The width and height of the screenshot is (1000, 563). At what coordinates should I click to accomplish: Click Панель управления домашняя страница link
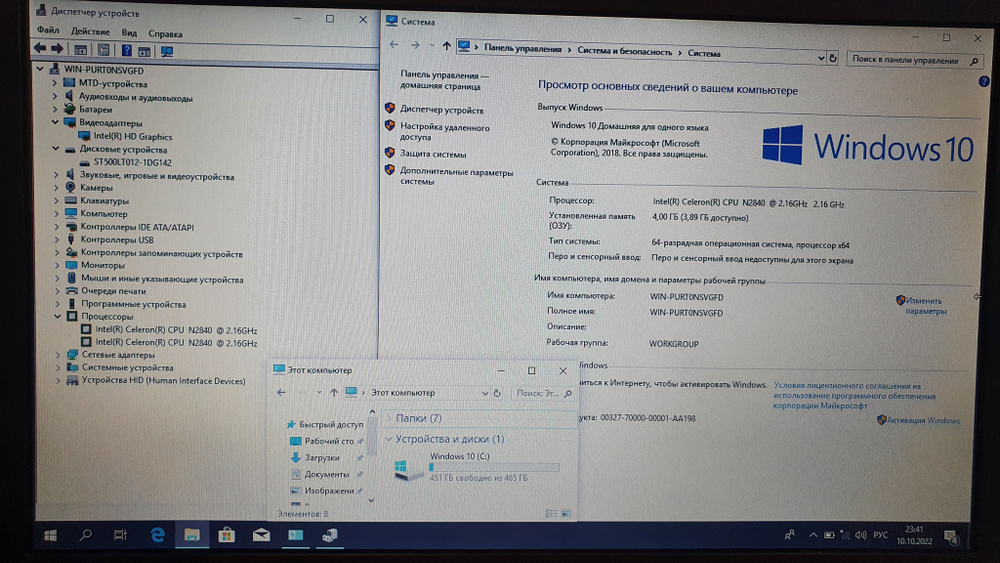click(444, 80)
